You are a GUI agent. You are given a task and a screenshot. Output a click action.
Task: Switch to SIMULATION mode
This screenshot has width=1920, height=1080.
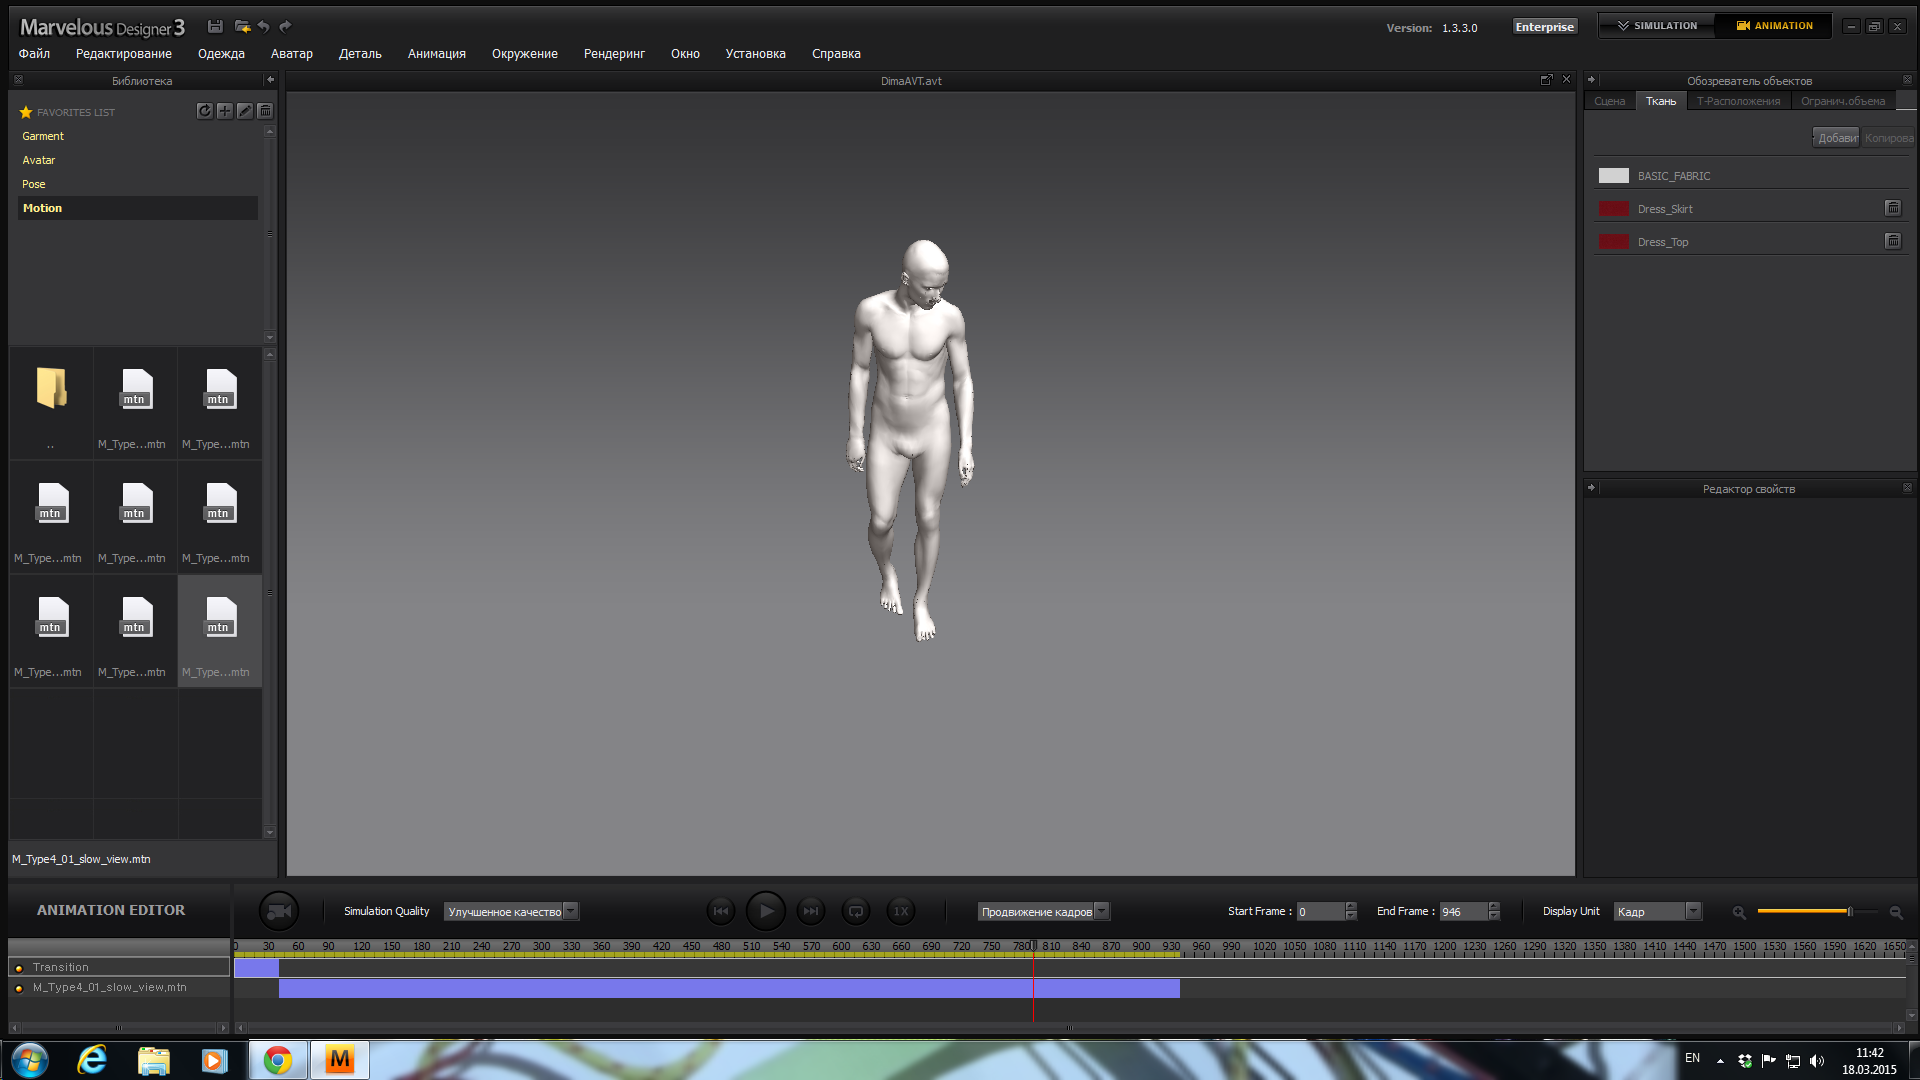[x=1656, y=26]
